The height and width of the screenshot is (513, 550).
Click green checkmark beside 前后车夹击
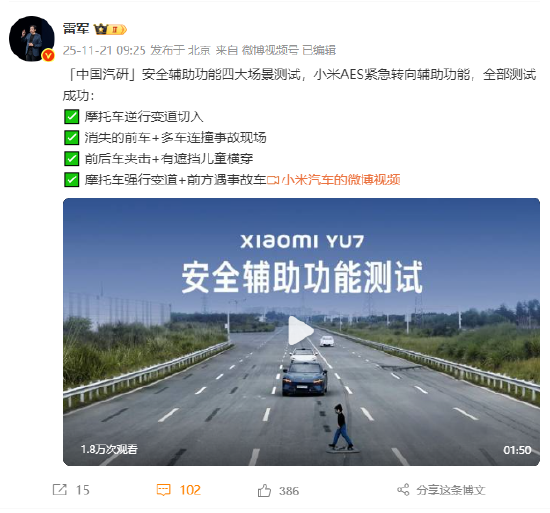click(71, 158)
